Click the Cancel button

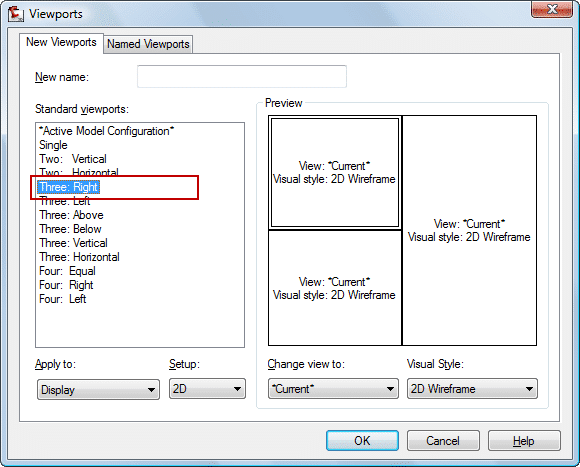pyautogui.click(x=443, y=440)
